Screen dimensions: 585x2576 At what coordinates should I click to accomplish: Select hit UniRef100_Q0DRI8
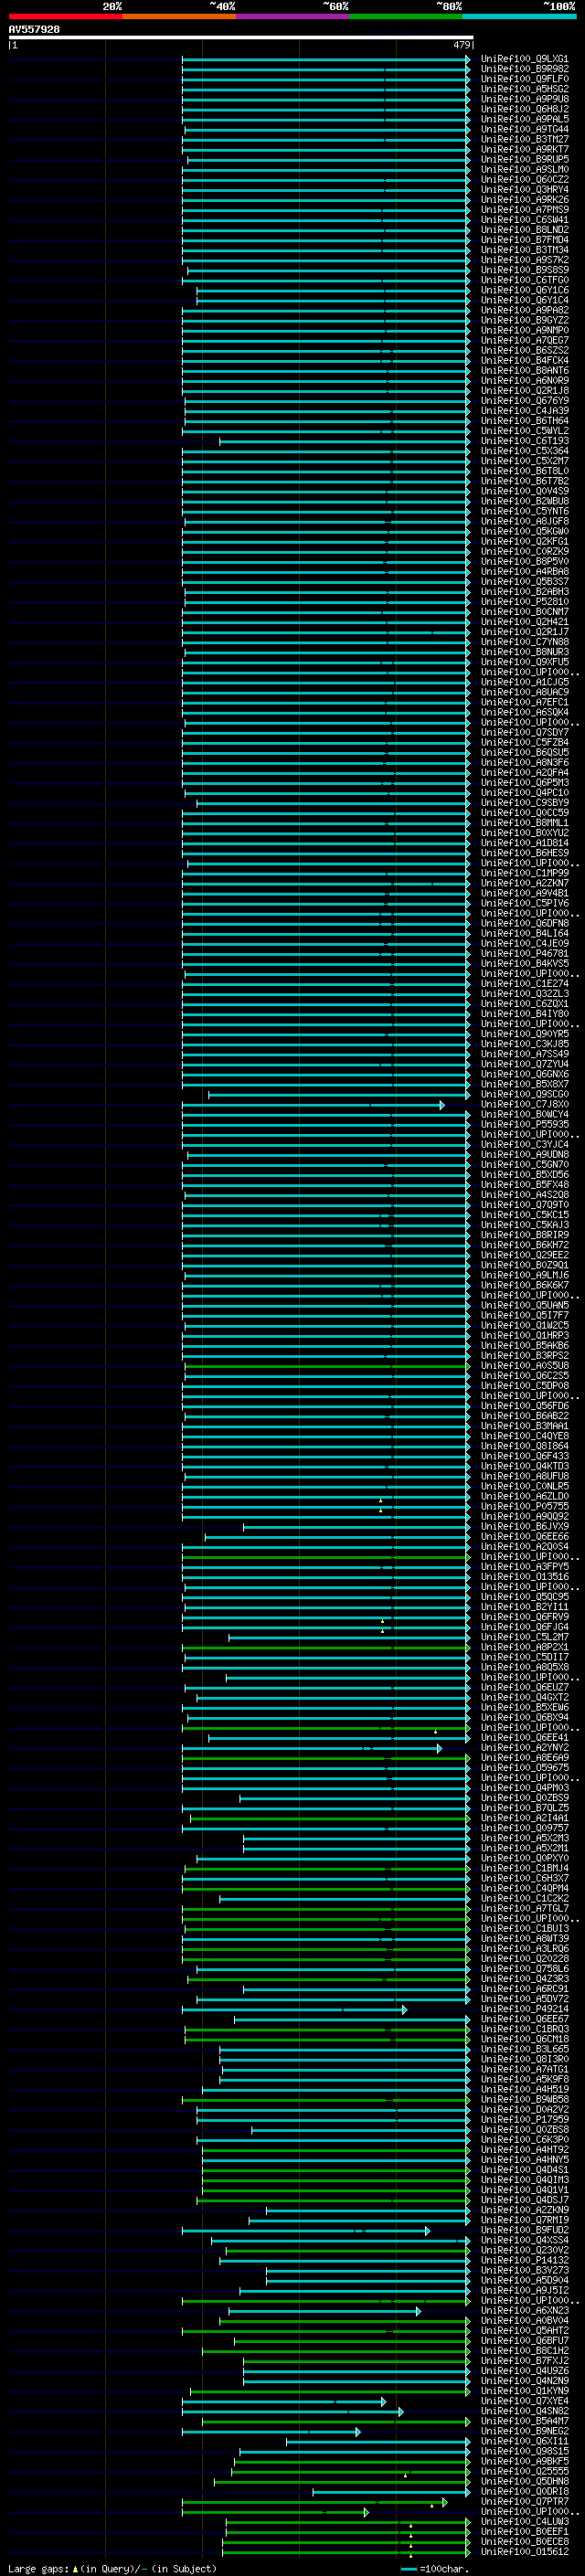click(x=525, y=2491)
